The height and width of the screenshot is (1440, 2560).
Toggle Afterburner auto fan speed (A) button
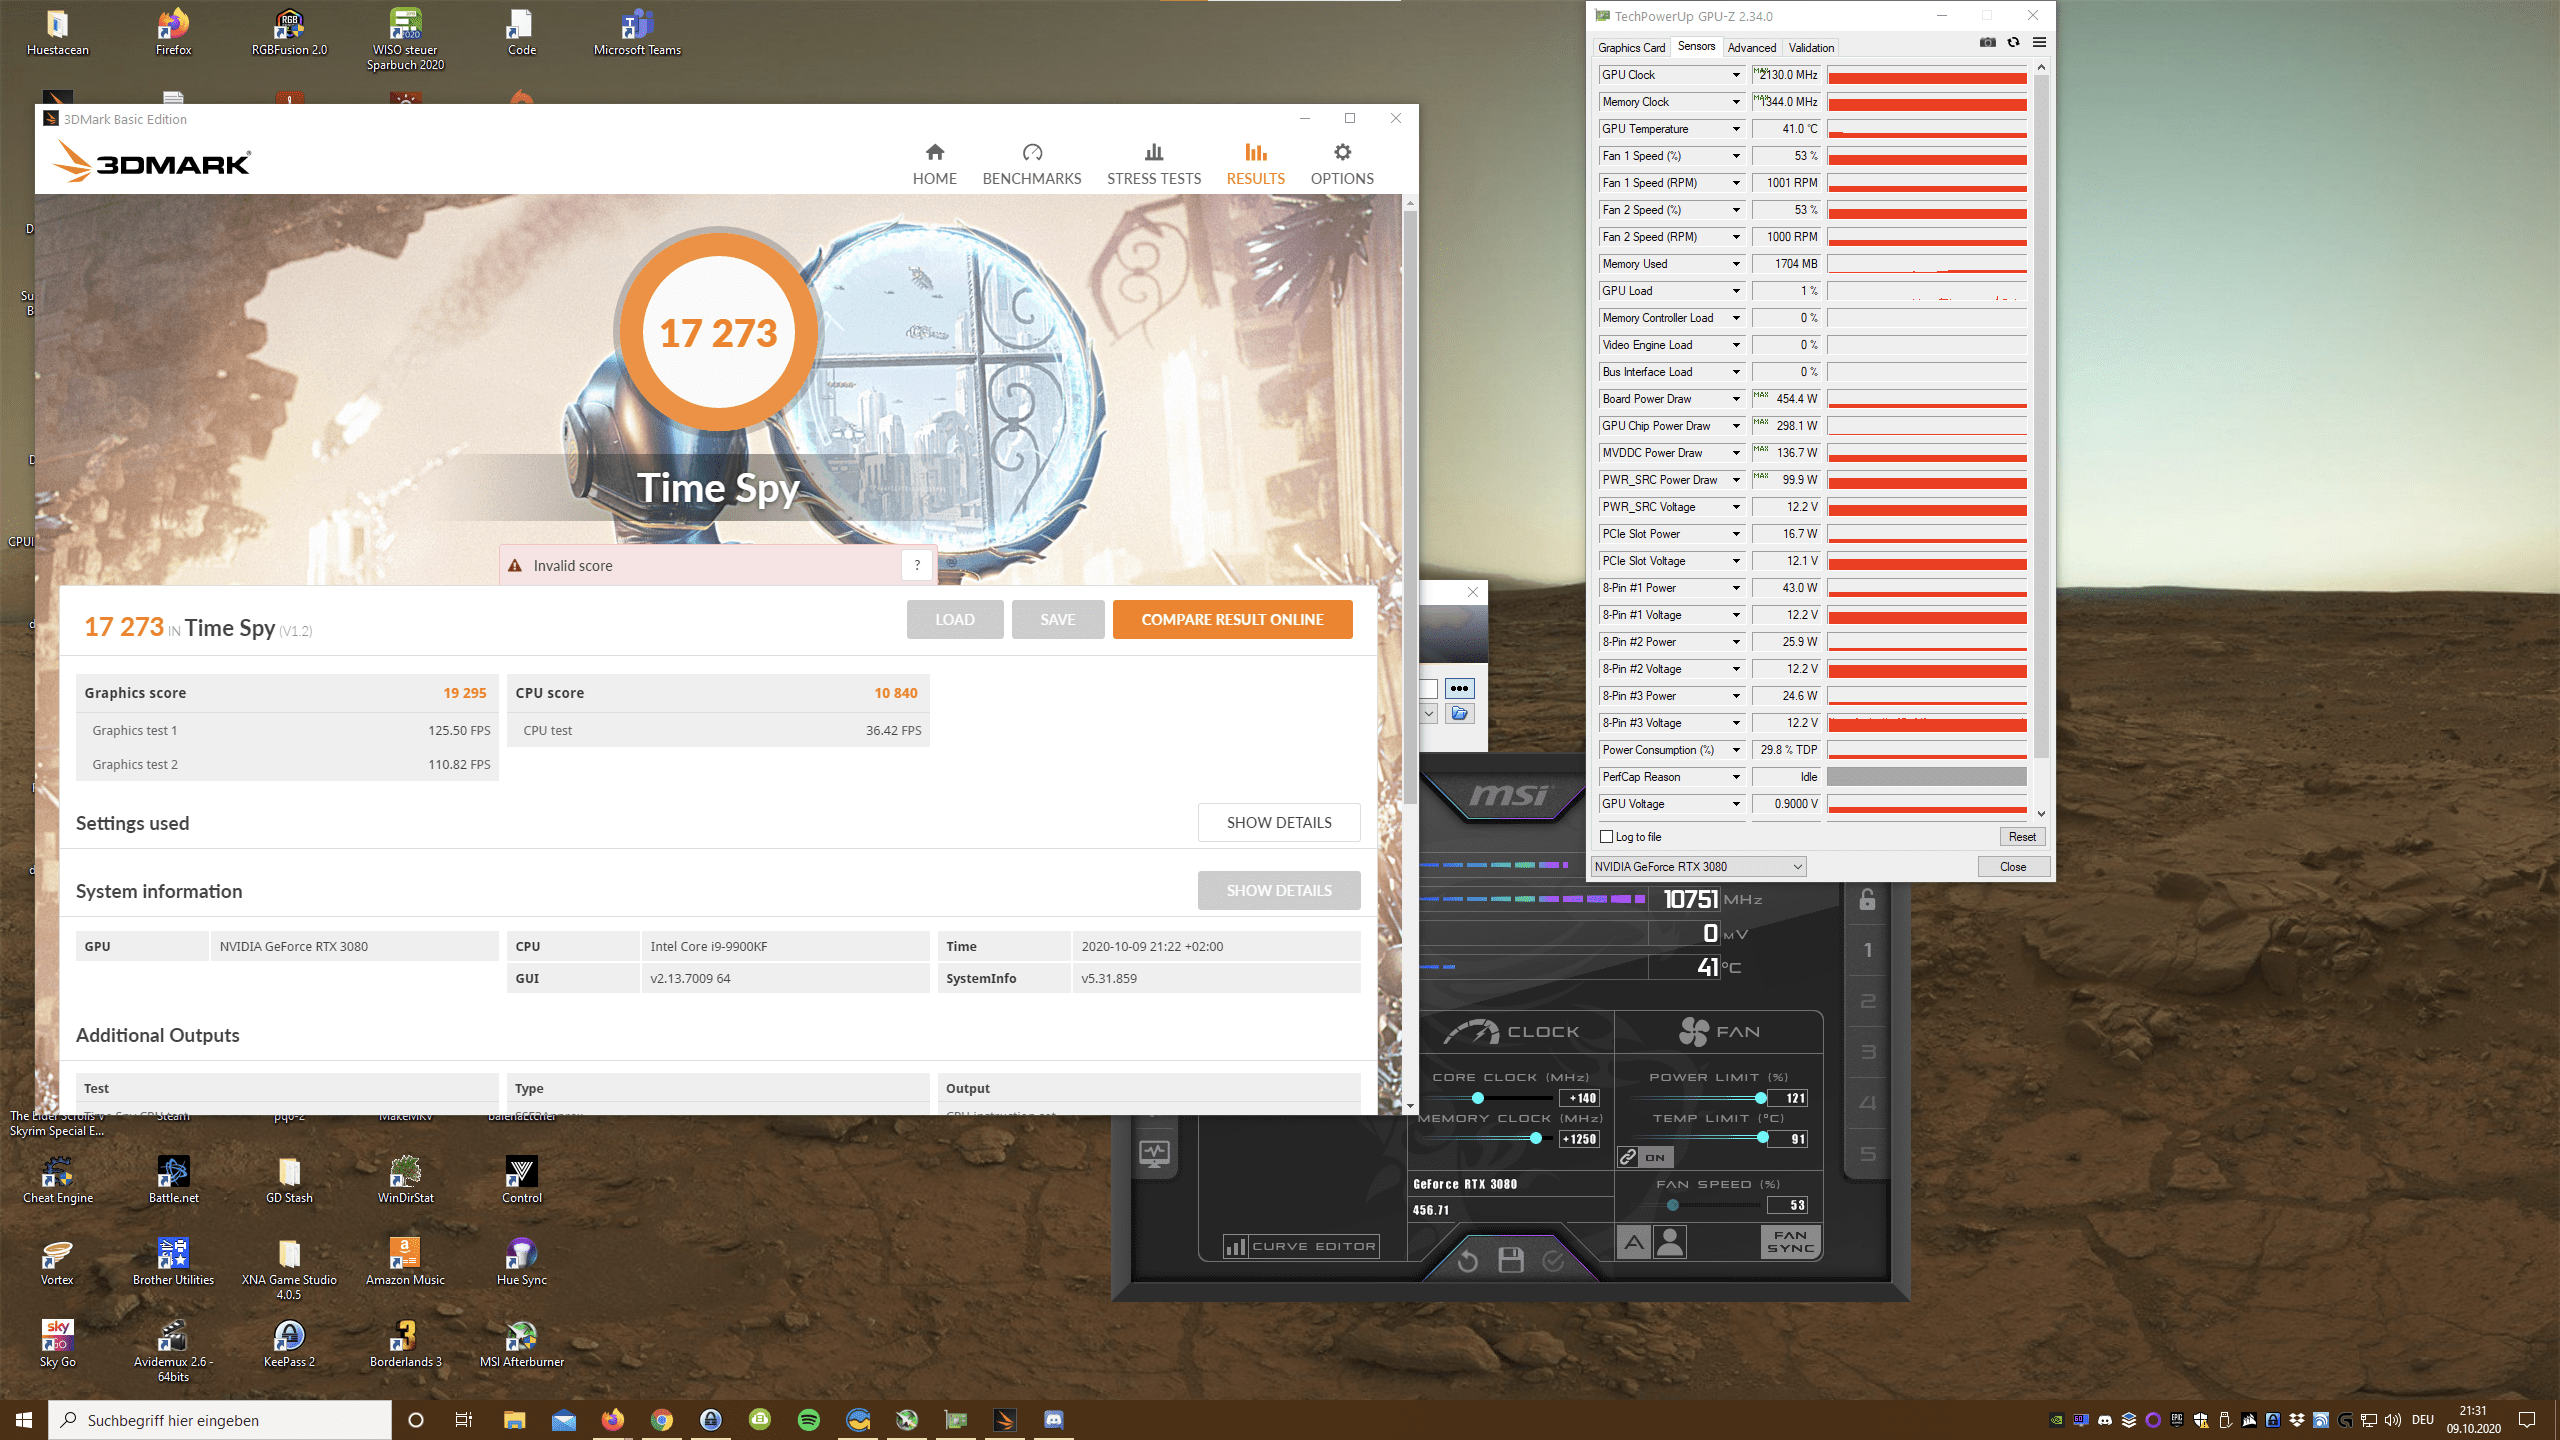(x=1634, y=1243)
